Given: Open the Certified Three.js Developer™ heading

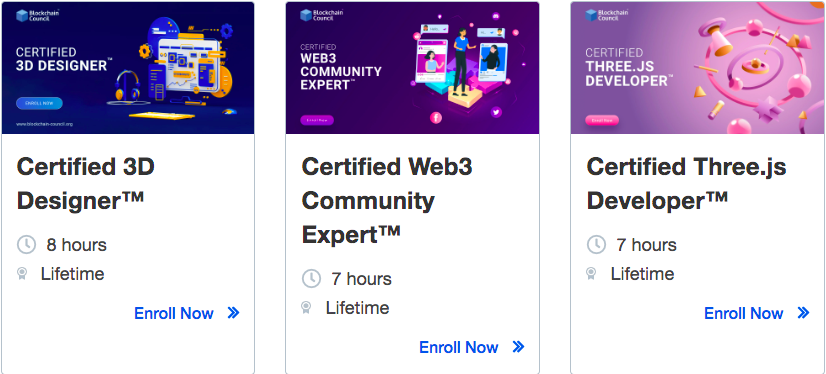Looking at the screenshot, I should 686,184.
